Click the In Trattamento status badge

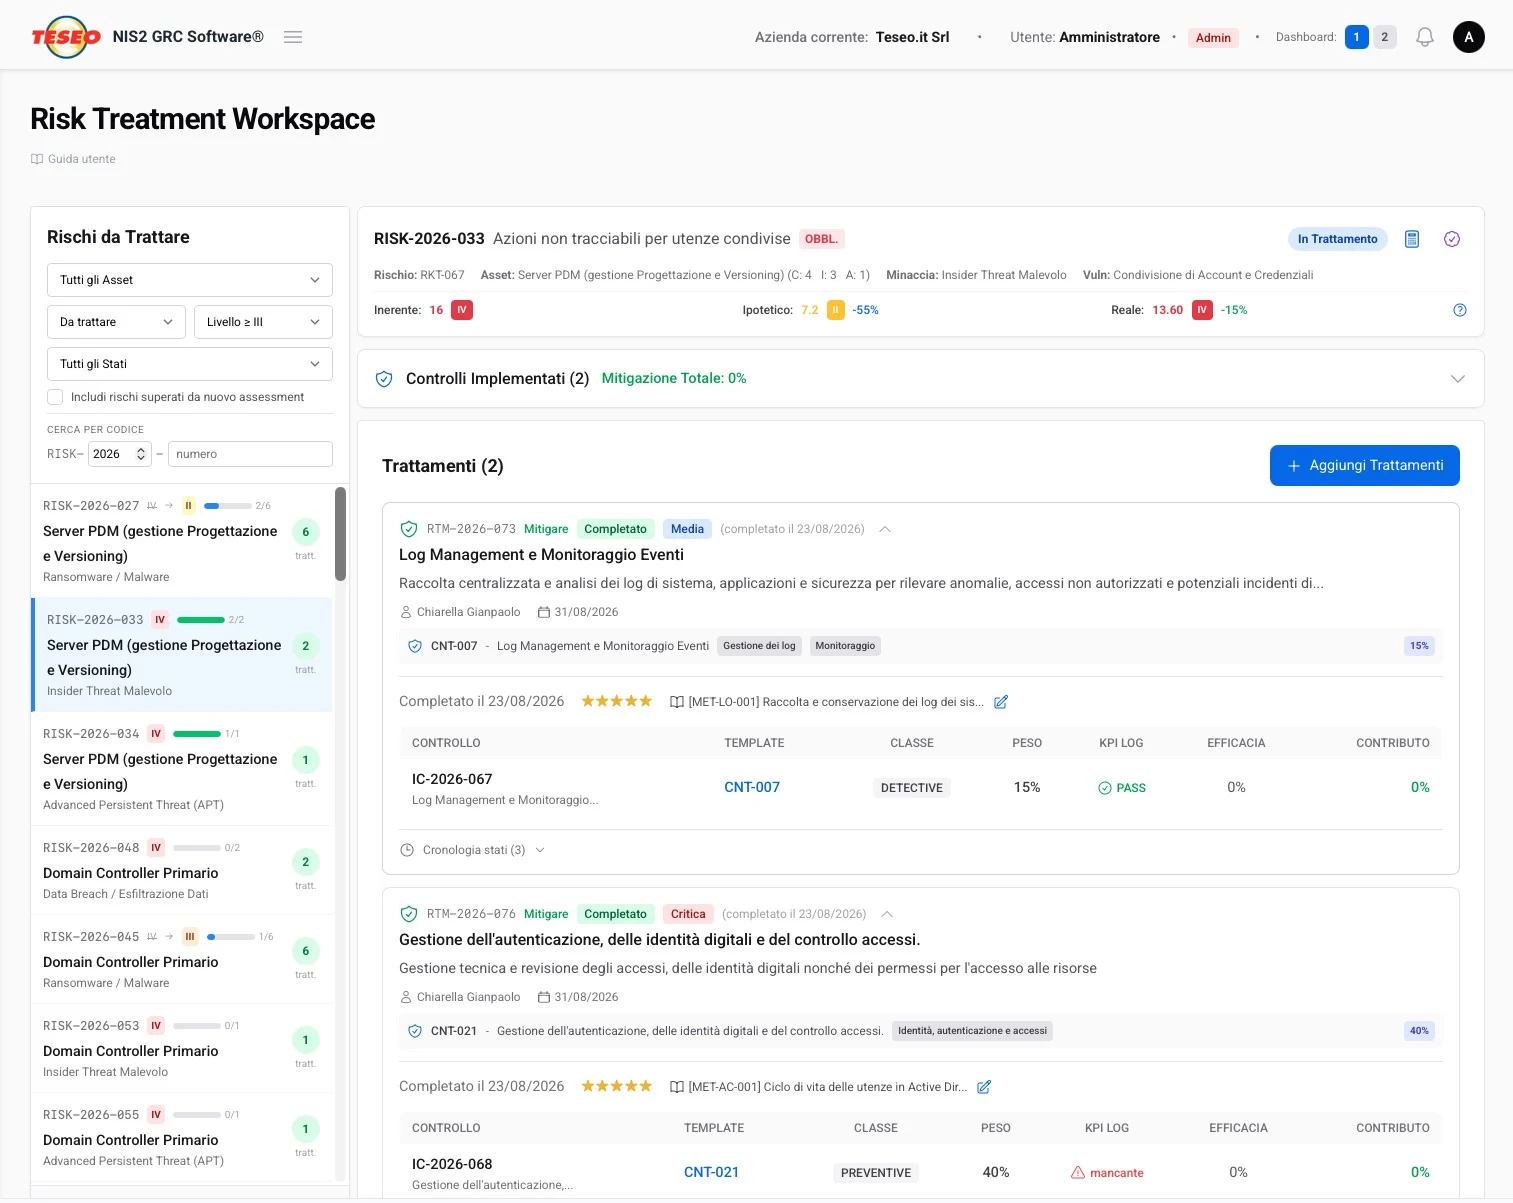tap(1337, 239)
